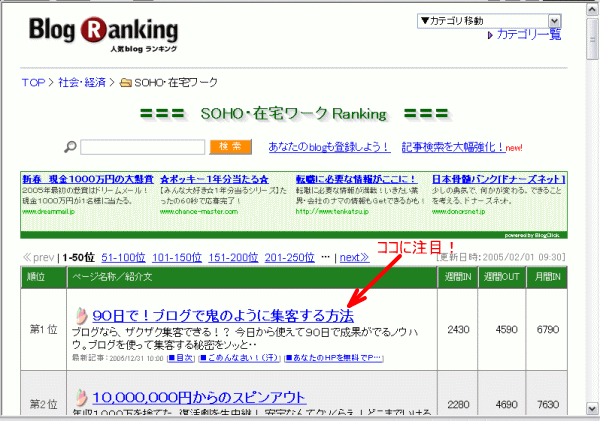Image resolution: width=600 pixels, height=421 pixels.
Task: Click the scrollbar up arrow
Action: pos(593,10)
